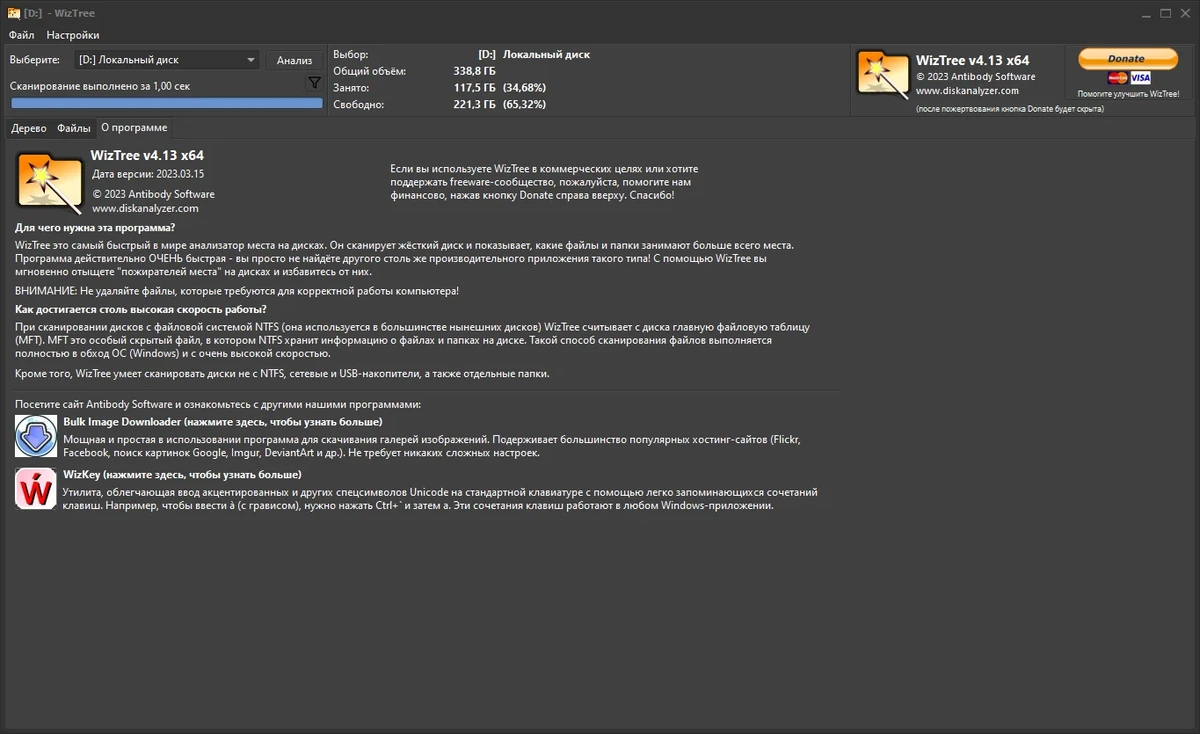This screenshot has height=734, width=1200.
Task: Open www.diskanalyzer.com link in top-right panel
Action: [967, 91]
